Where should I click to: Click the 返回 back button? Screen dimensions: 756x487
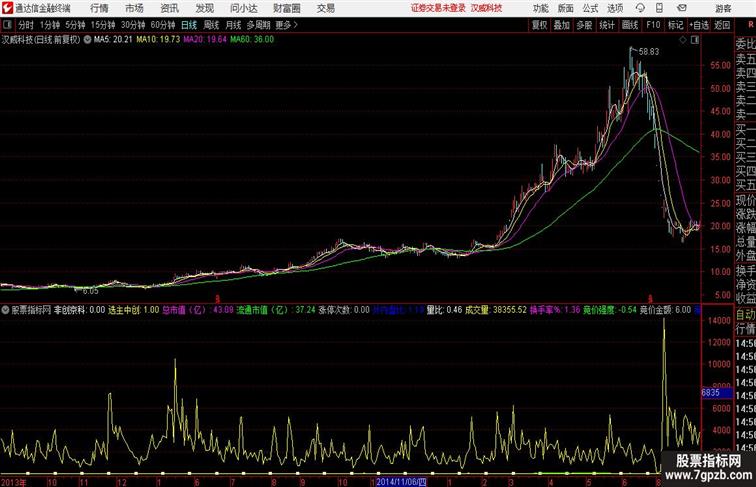[722, 25]
